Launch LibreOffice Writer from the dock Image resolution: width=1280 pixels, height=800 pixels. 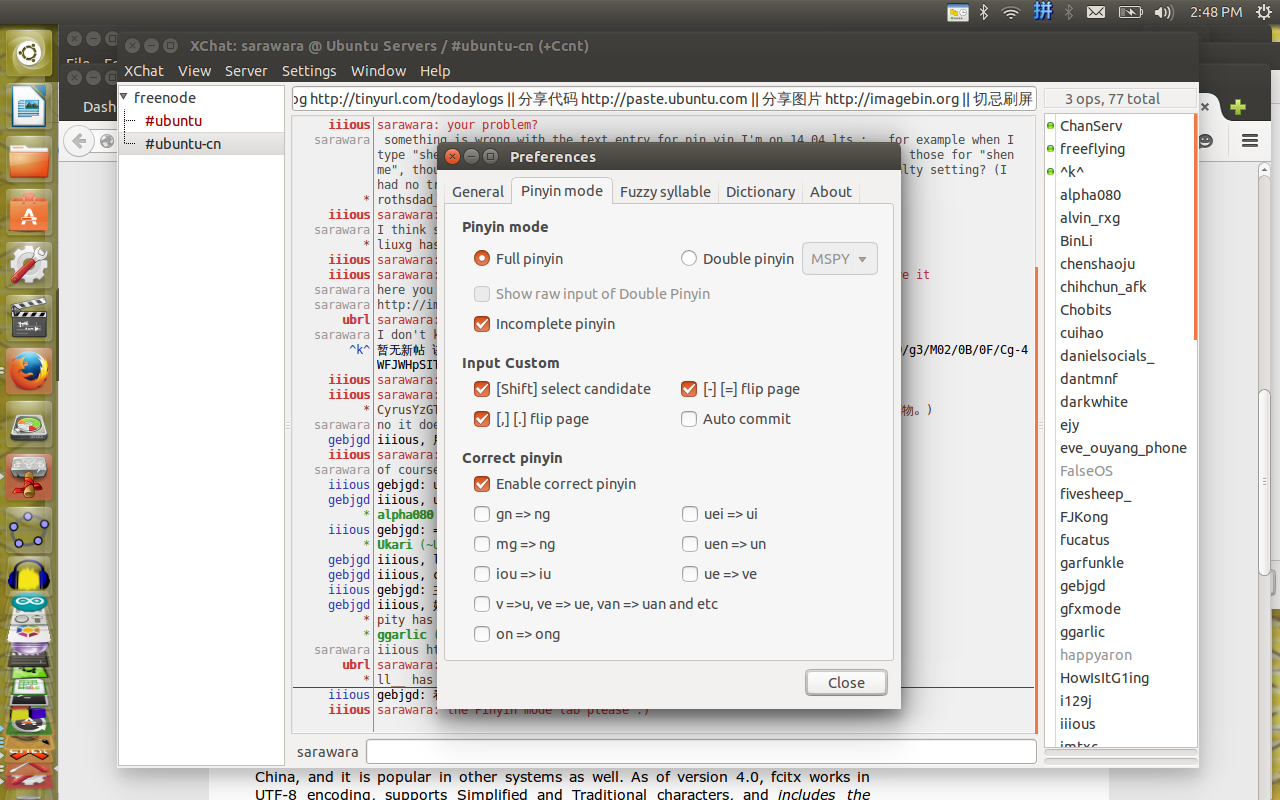click(29, 105)
